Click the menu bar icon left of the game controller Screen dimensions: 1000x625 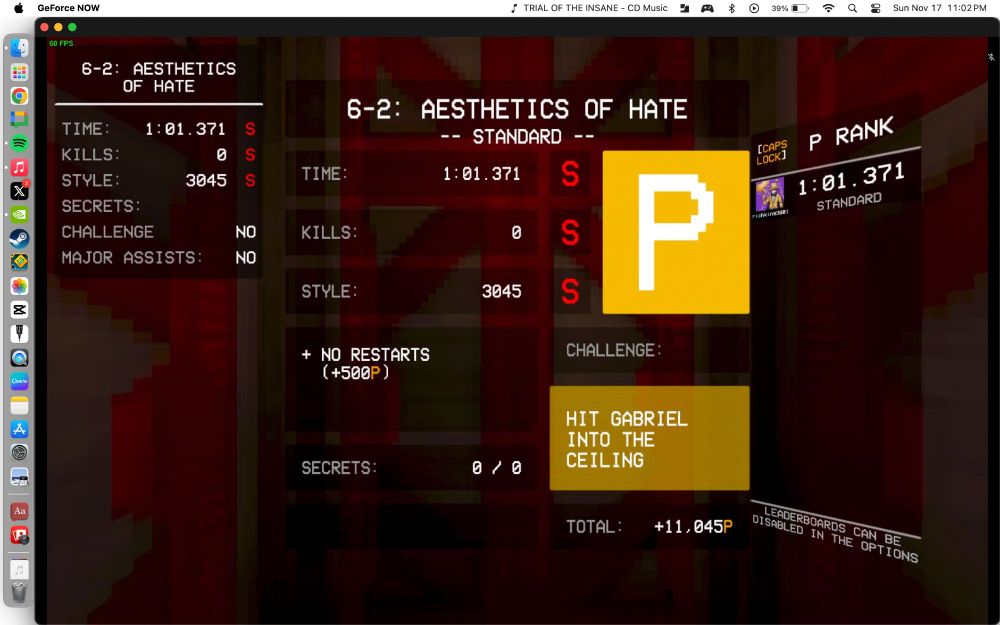[684, 8]
